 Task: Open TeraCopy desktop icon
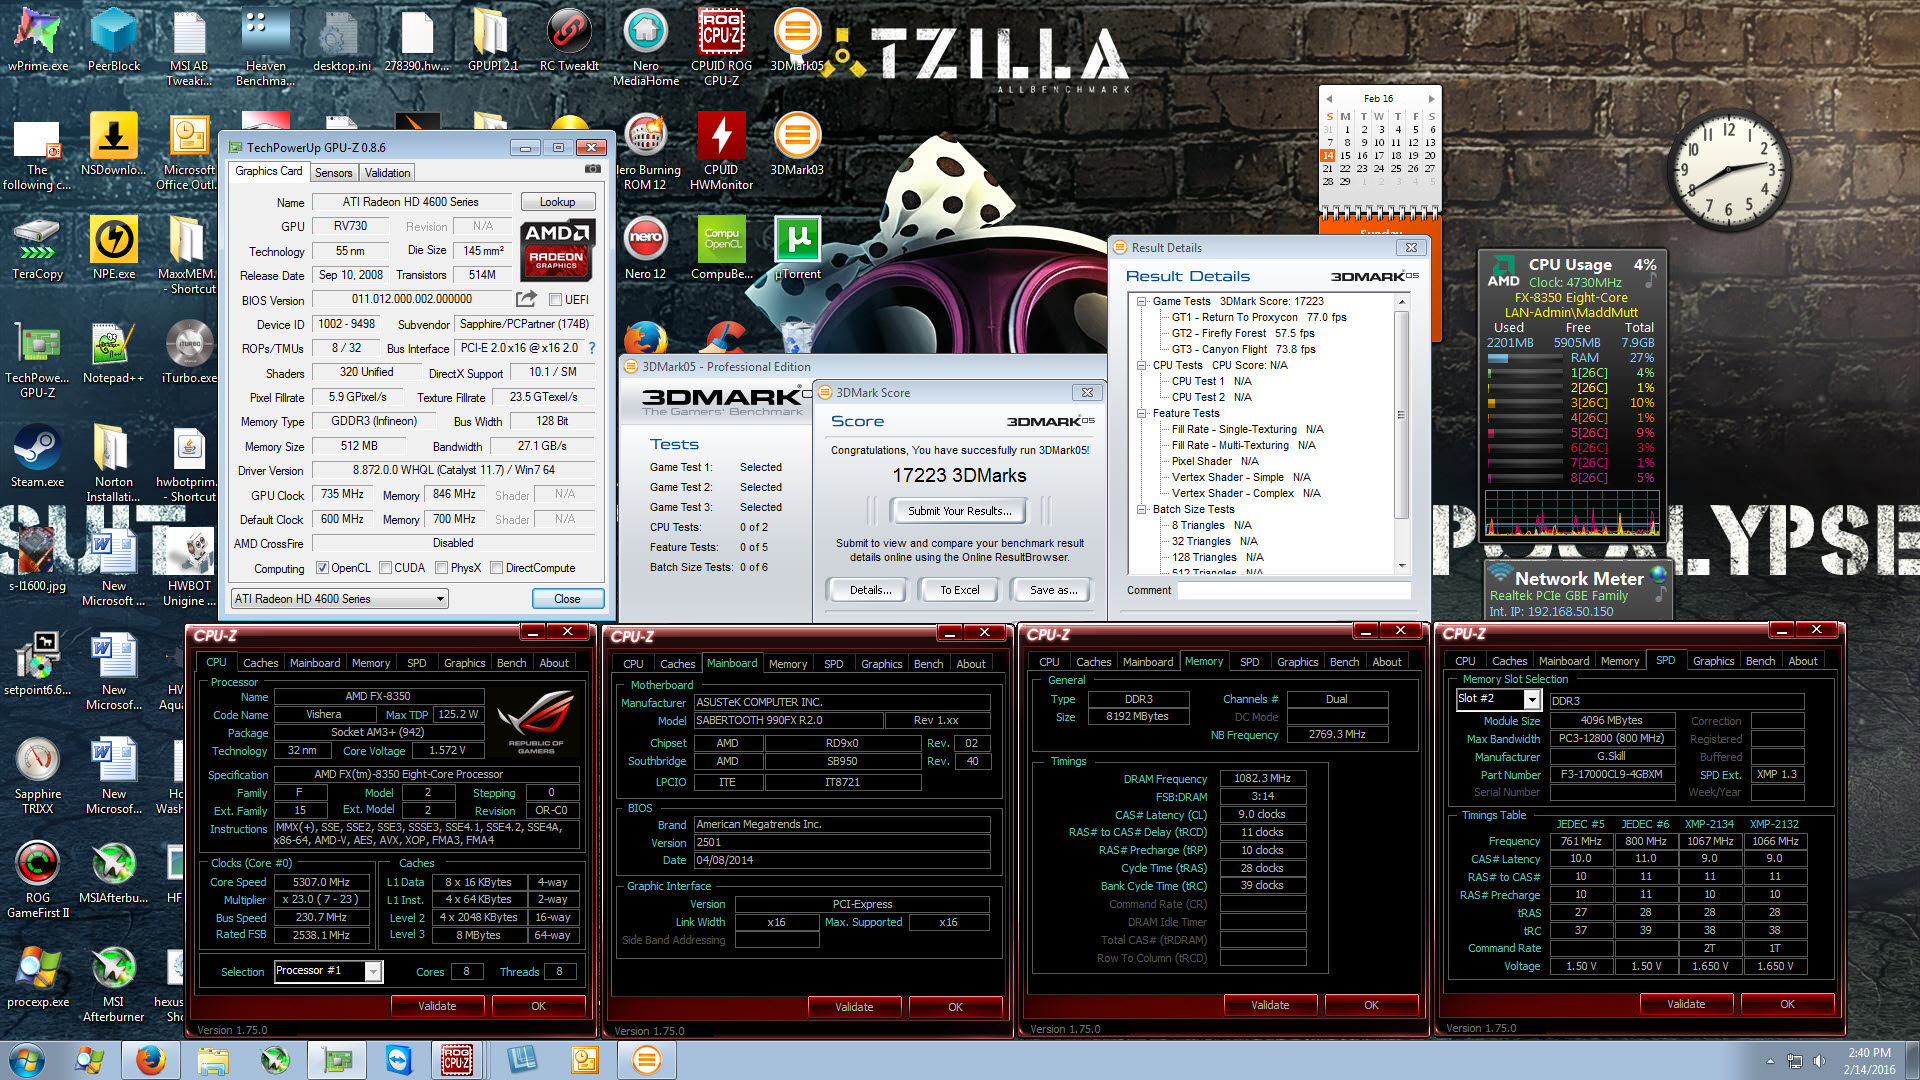38,248
